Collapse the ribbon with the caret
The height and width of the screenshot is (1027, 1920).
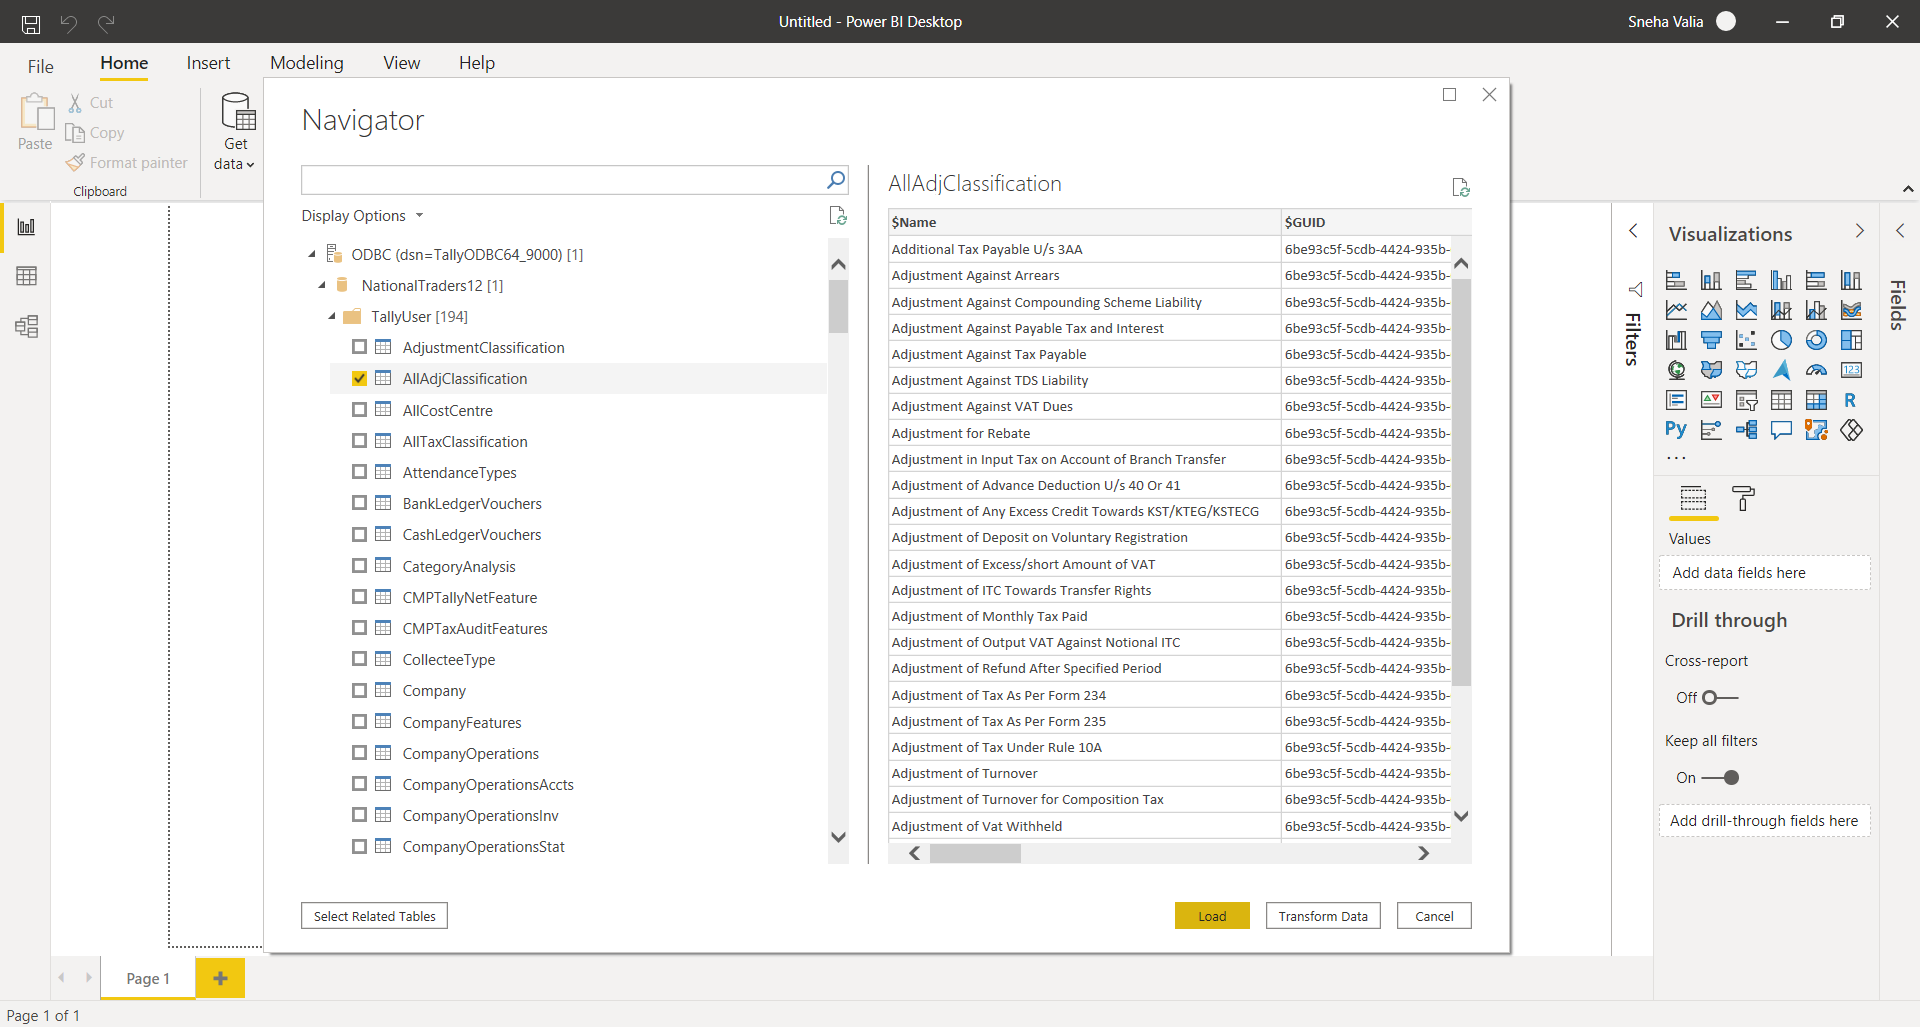pos(1907,189)
